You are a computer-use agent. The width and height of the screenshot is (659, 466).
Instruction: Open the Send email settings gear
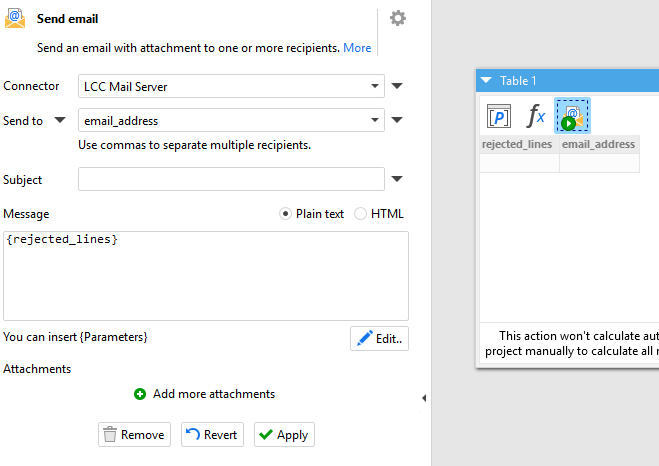point(398,19)
